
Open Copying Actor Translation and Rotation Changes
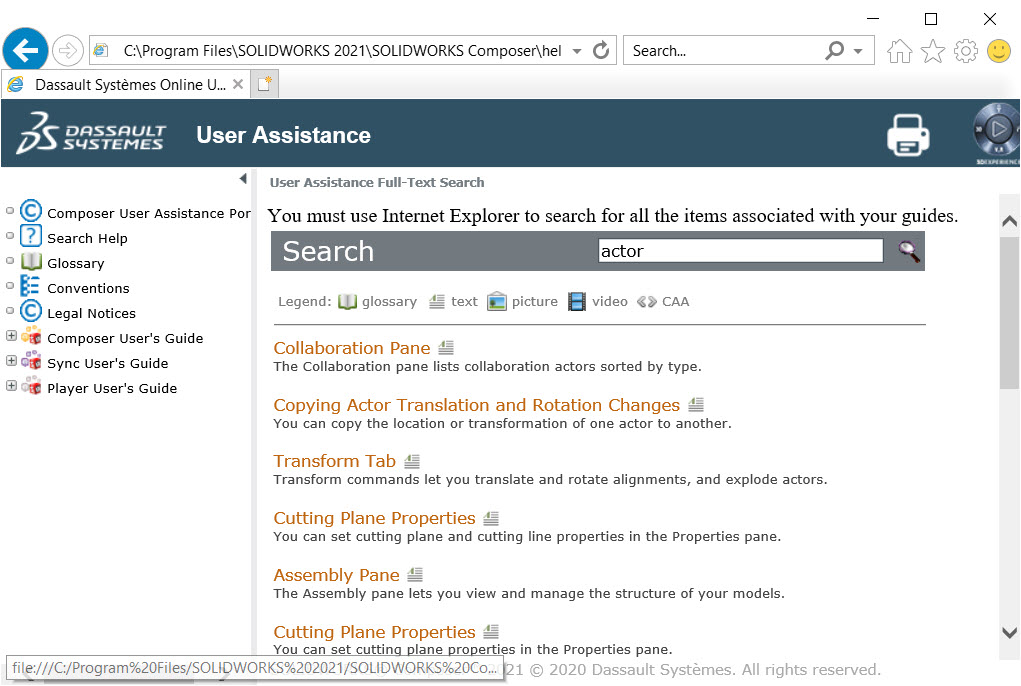click(477, 405)
